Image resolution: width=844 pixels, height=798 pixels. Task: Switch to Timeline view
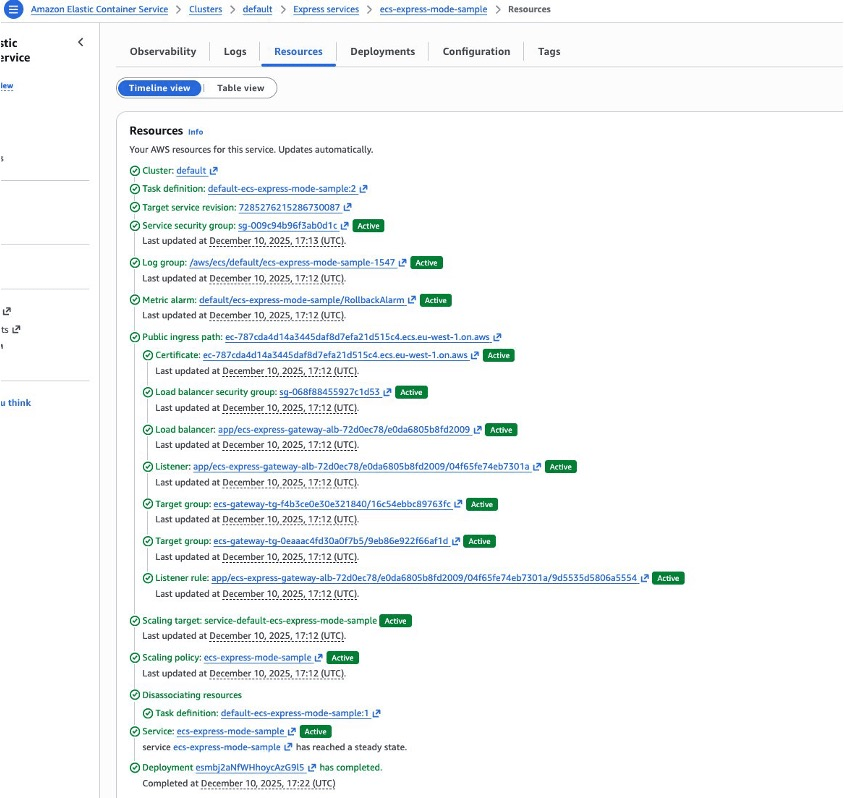pyautogui.click(x=160, y=88)
